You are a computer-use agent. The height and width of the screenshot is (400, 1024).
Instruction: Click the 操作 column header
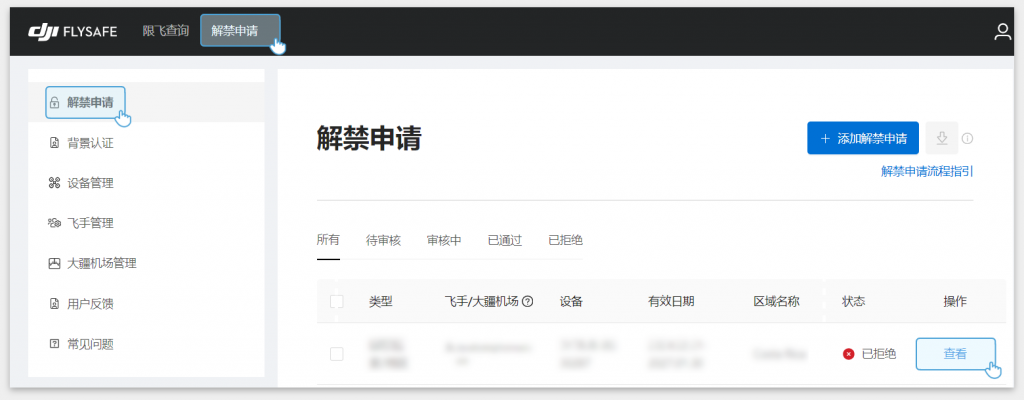(x=955, y=301)
